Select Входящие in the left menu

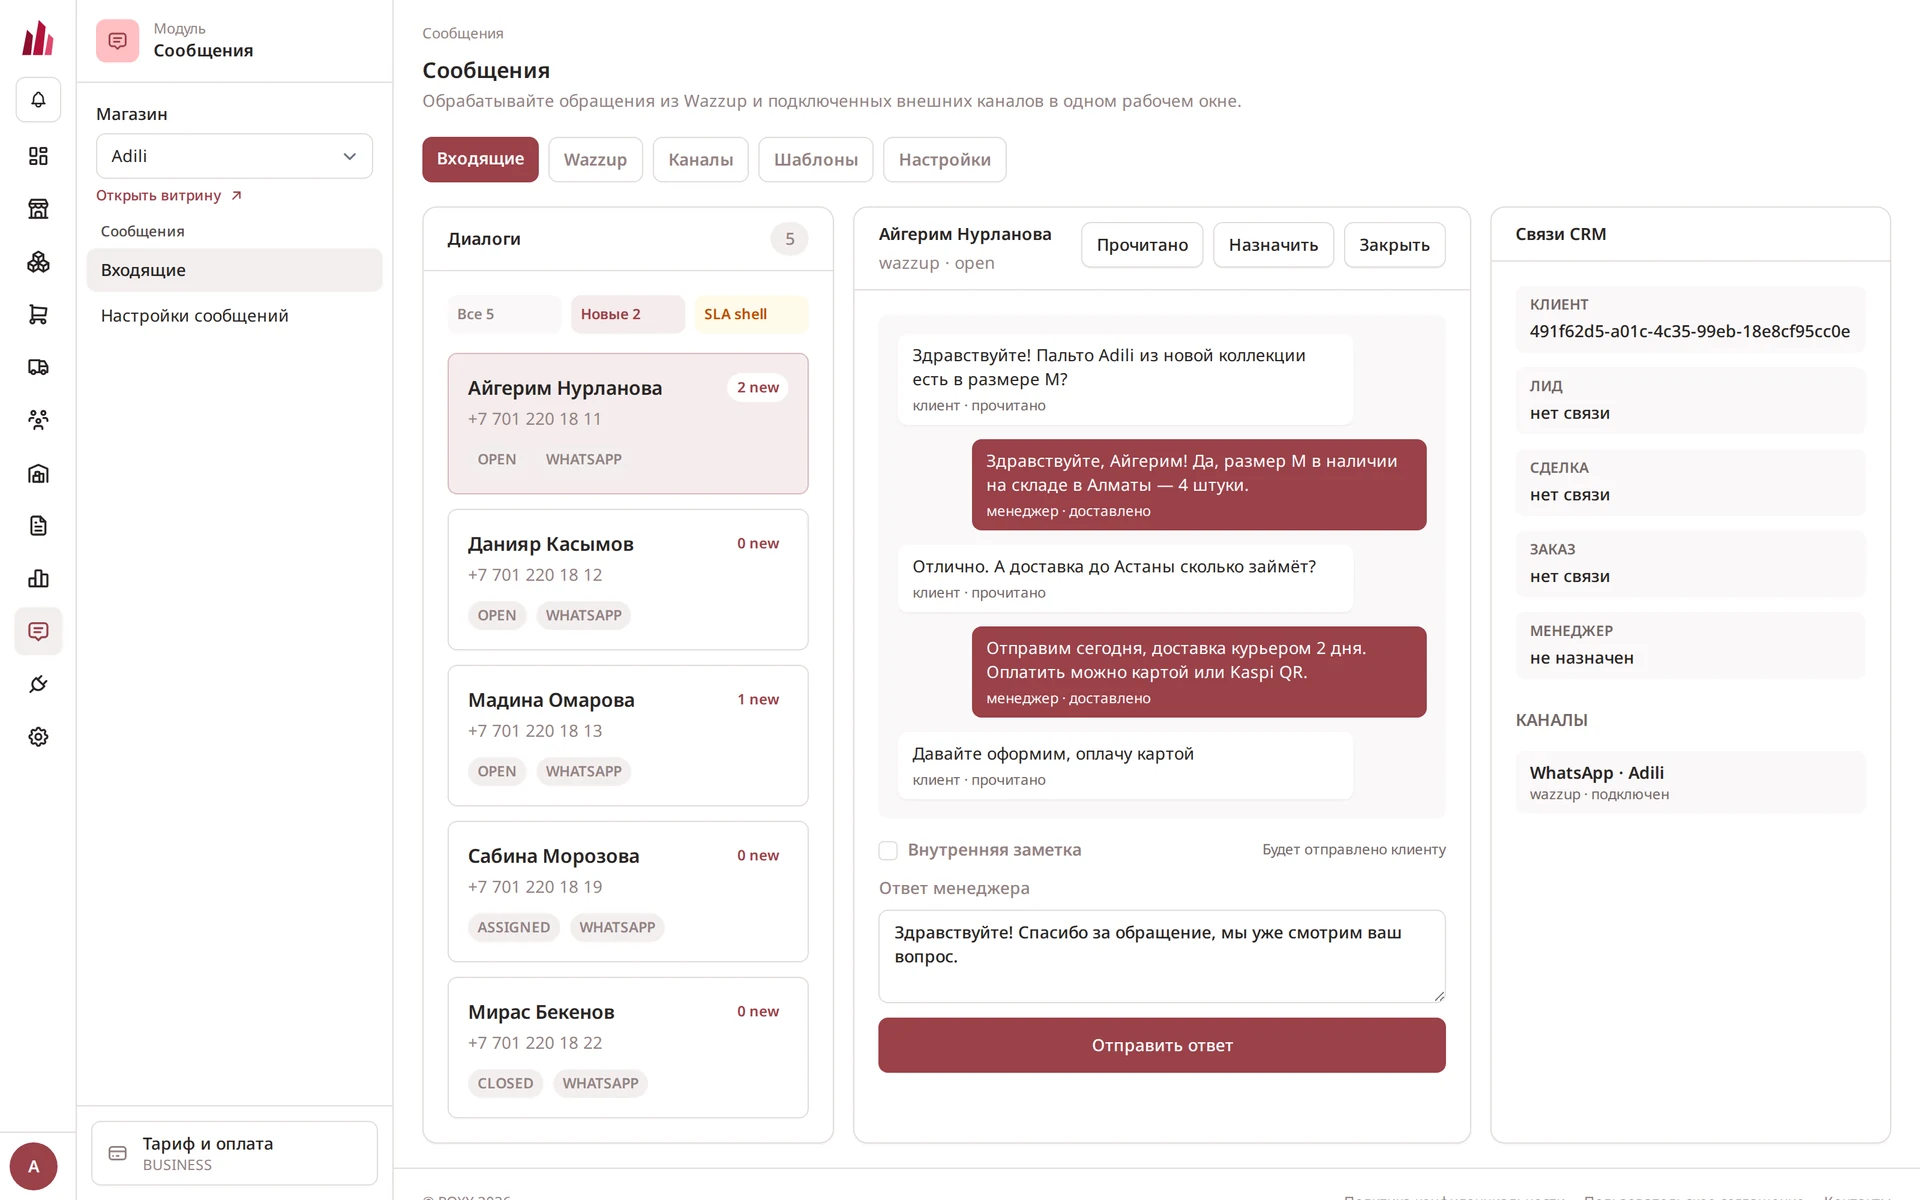[x=234, y=270]
